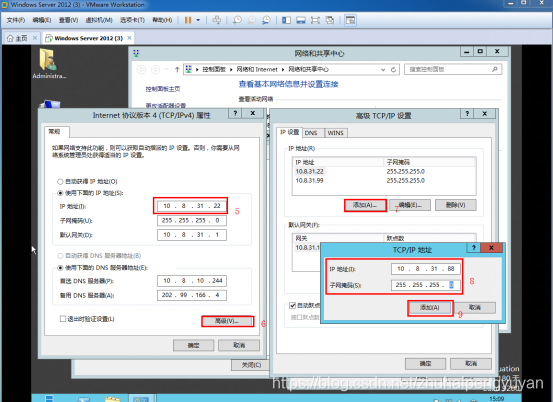Close the Windows Server 2012 (3) tab

pos(129,38)
